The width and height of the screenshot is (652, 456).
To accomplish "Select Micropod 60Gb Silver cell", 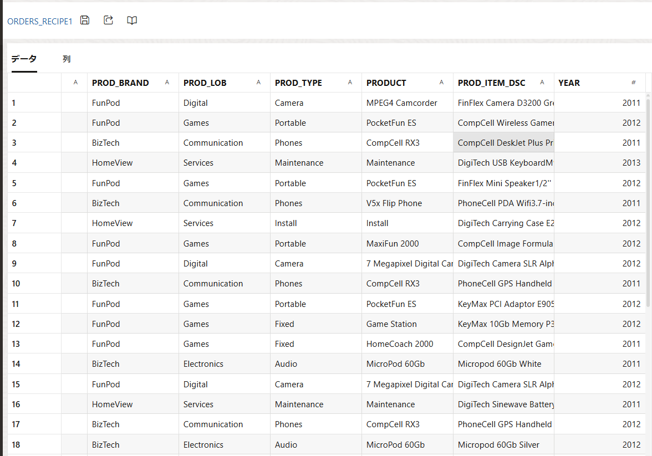I will click(504, 444).
